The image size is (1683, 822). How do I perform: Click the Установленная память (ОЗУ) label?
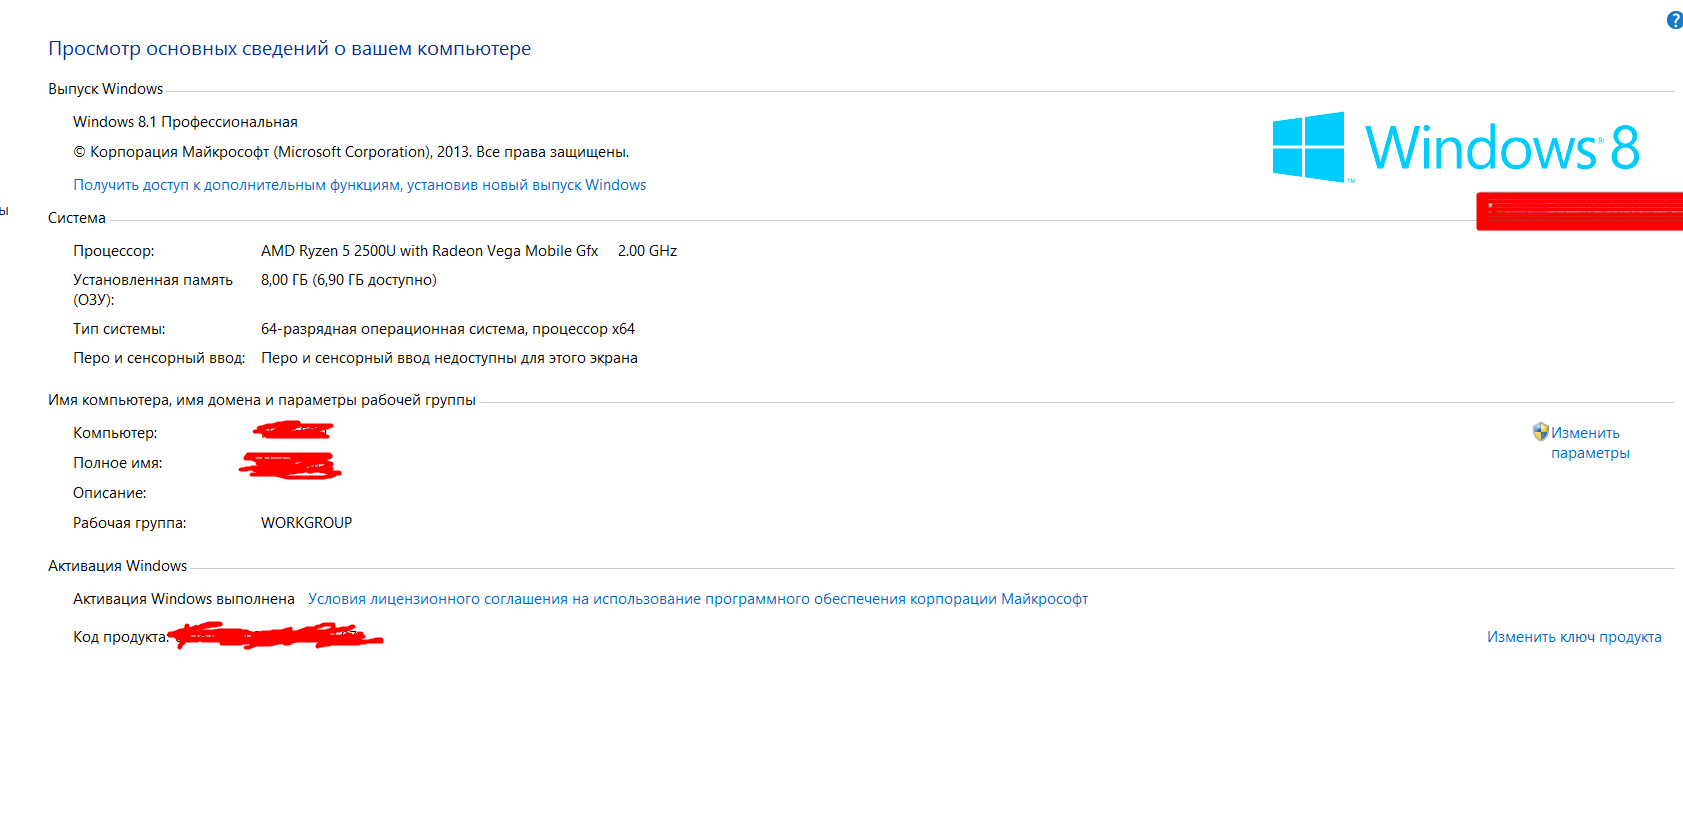point(153,290)
